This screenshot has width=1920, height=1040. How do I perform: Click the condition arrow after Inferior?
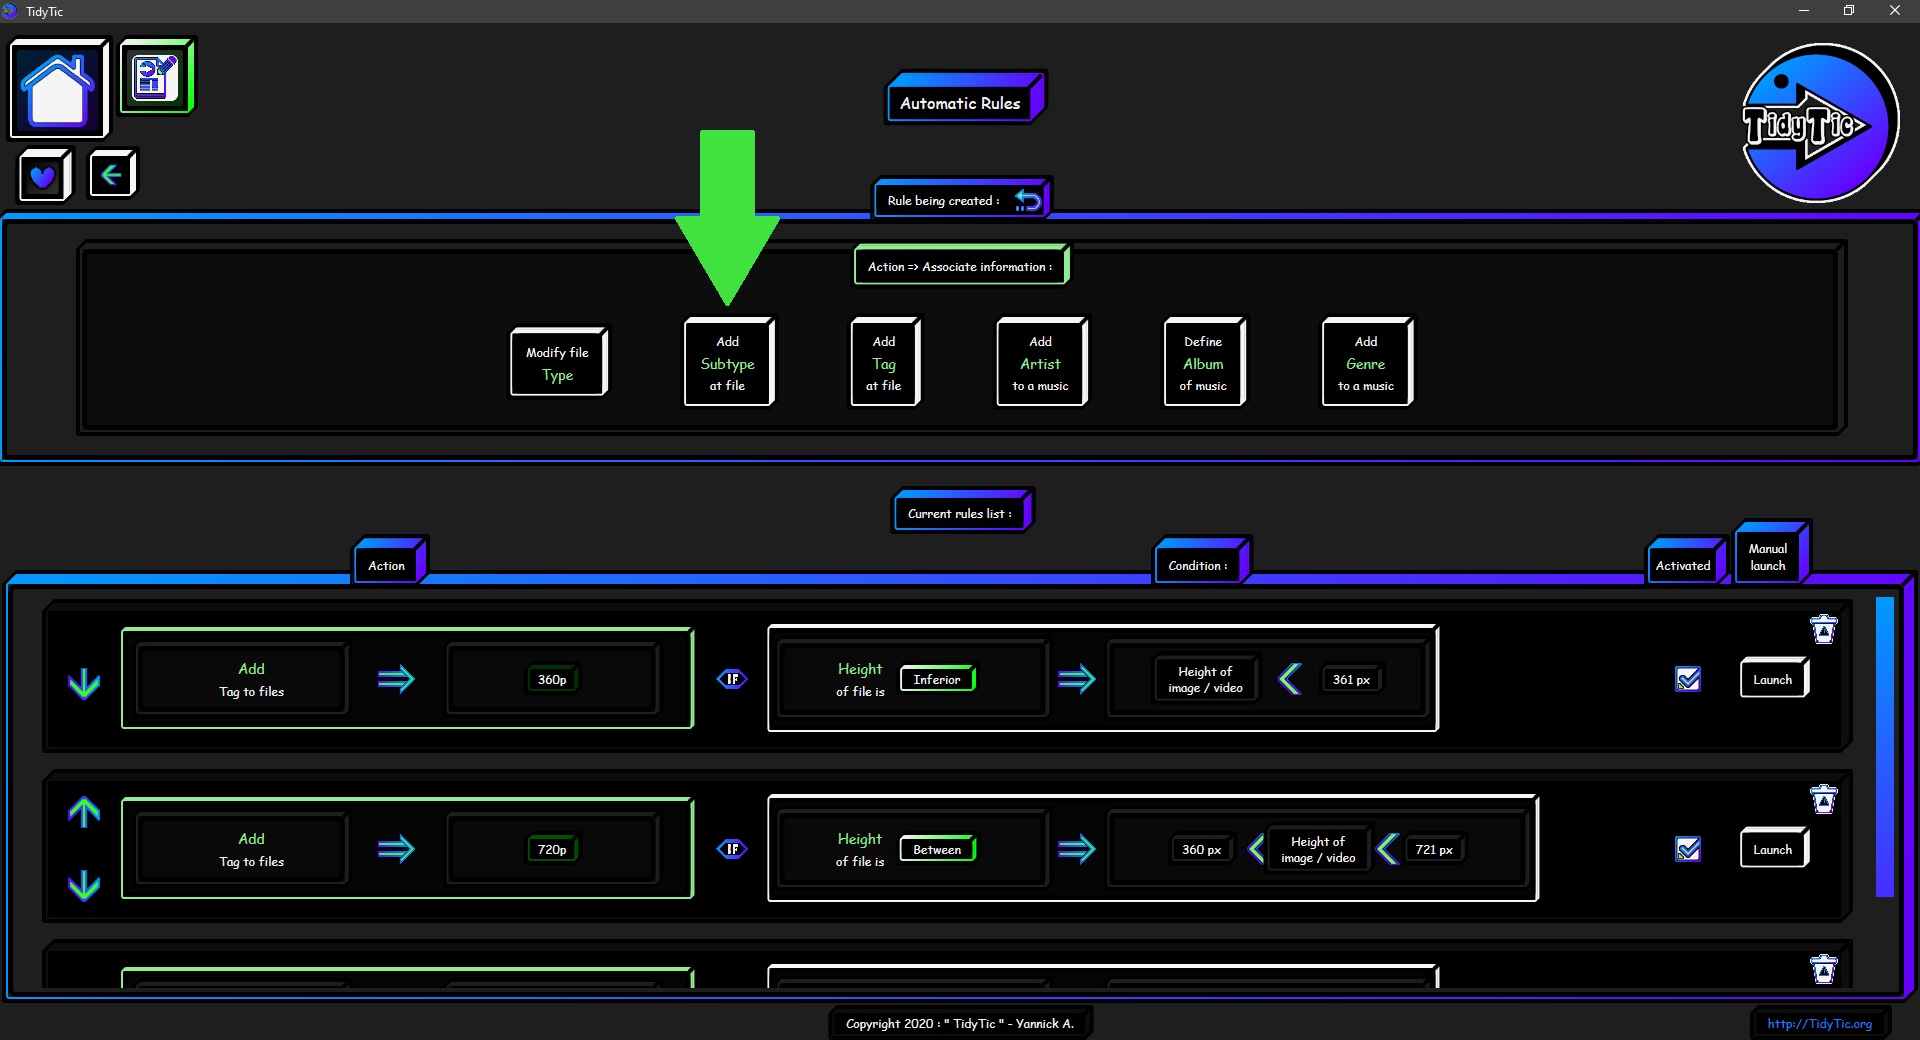1076,679
